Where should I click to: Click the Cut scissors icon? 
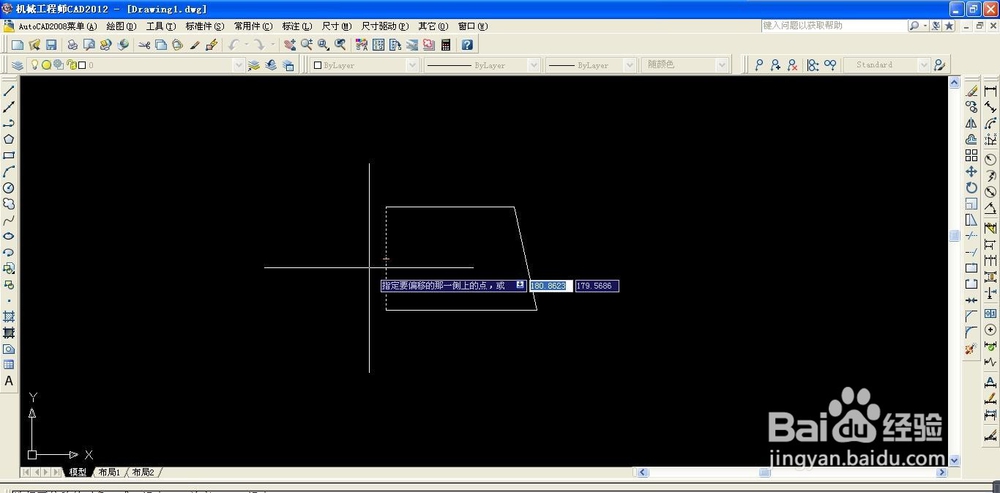[144, 45]
